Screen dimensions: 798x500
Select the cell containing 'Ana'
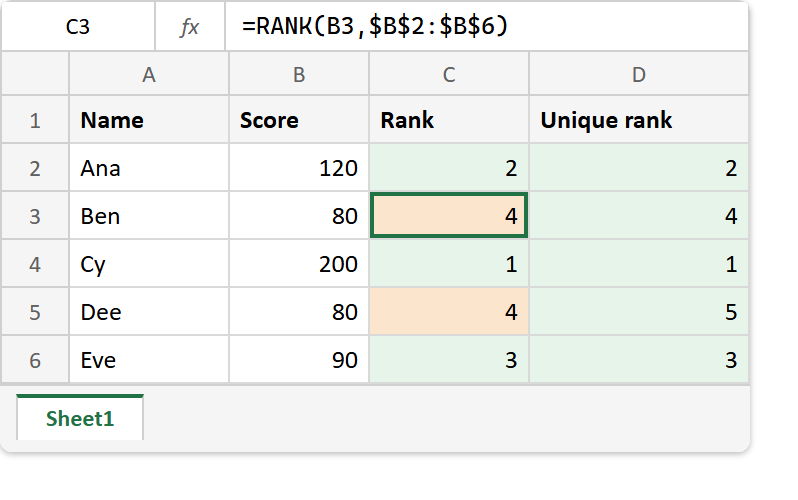pos(149,168)
